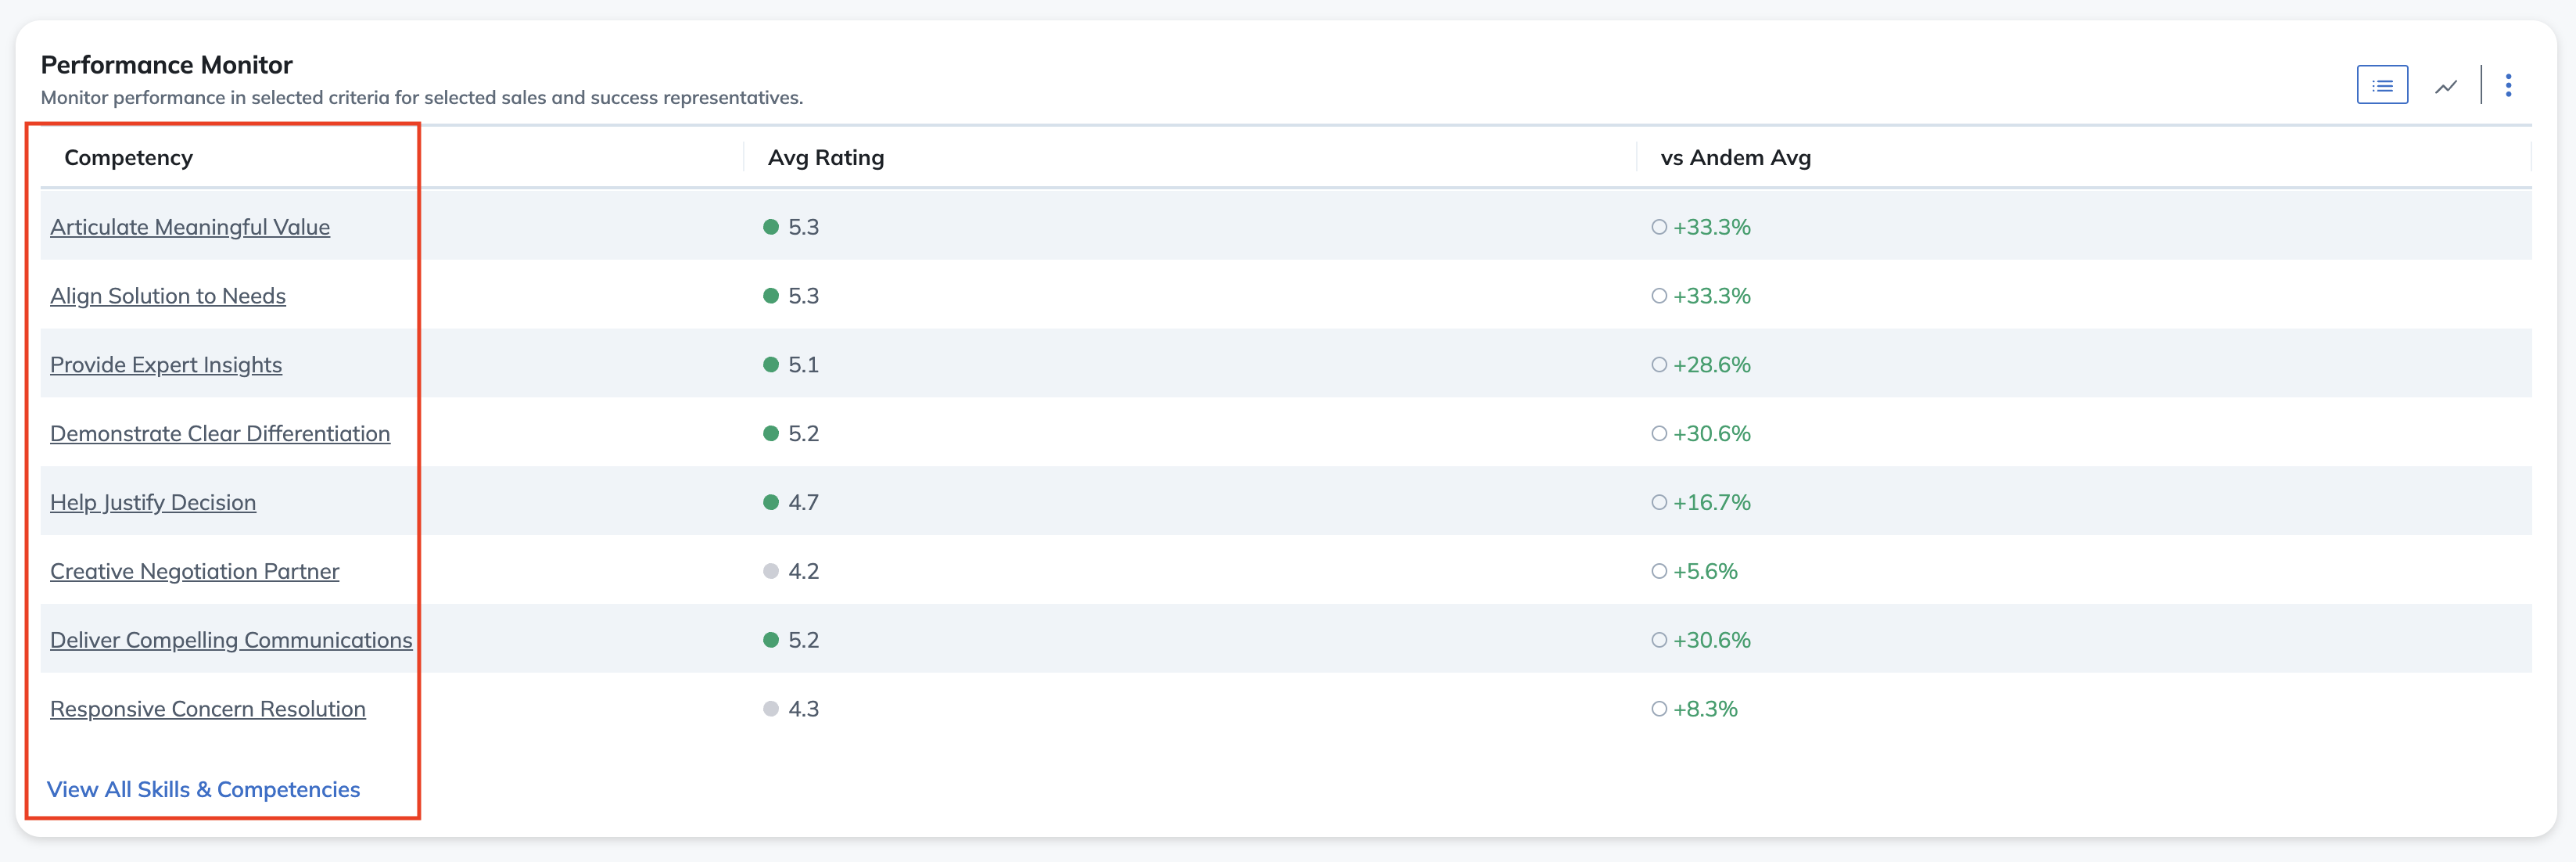
Task: Sort by the Avg Rating column header
Action: point(826,157)
